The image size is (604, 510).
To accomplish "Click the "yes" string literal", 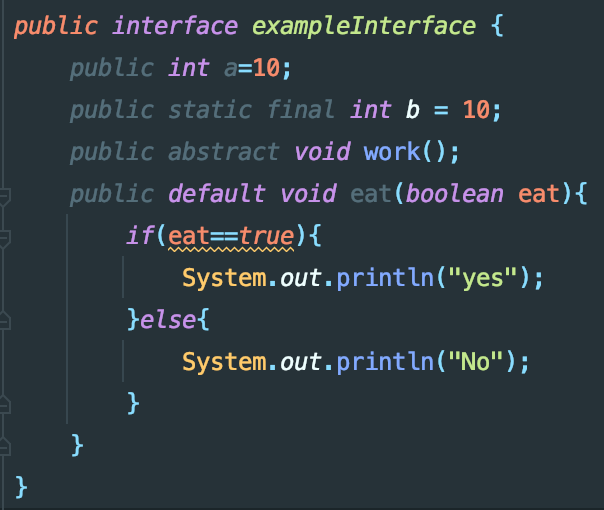I will click(483, 278).
